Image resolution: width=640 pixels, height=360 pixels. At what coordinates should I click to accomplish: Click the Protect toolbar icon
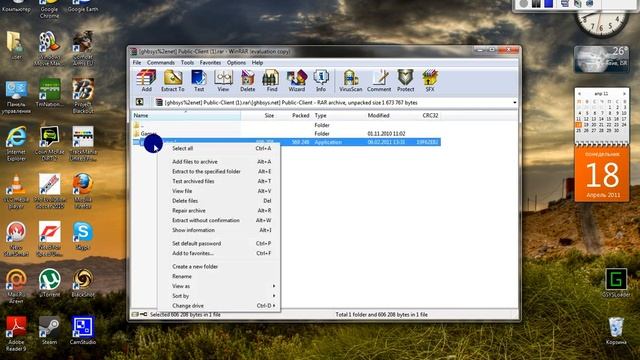pyautogui.click(x=405, y=80)
